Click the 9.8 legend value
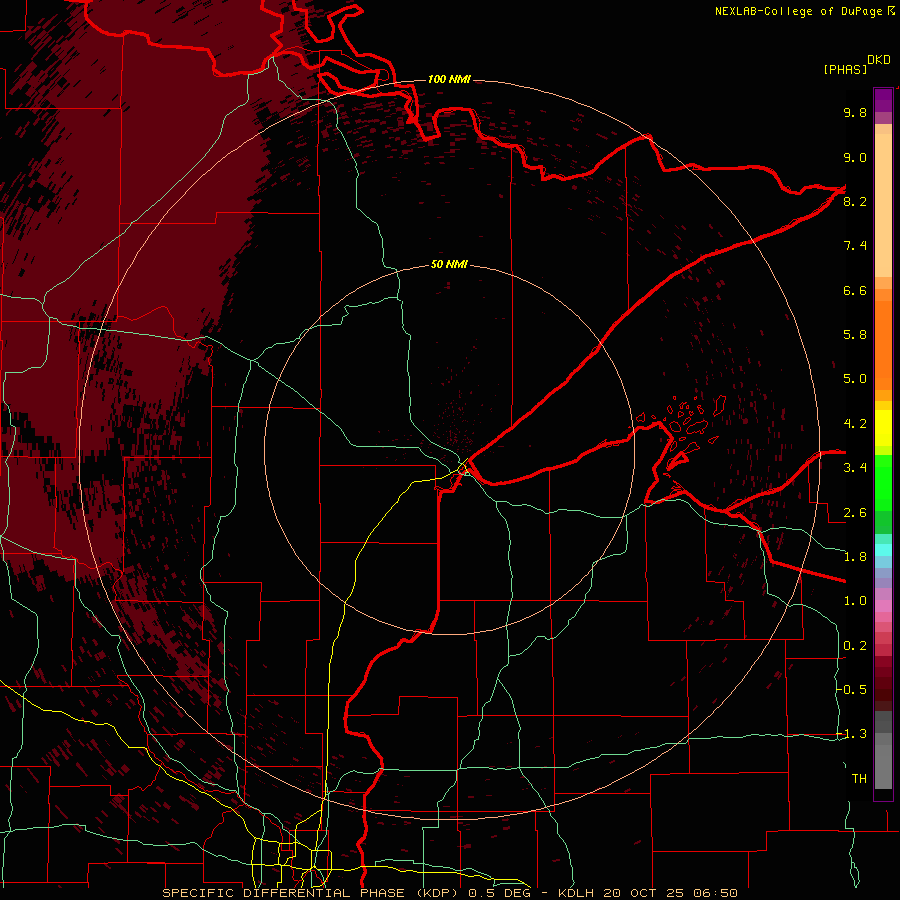900x900 pixels. pyautogui.click(x=855, y=112)
